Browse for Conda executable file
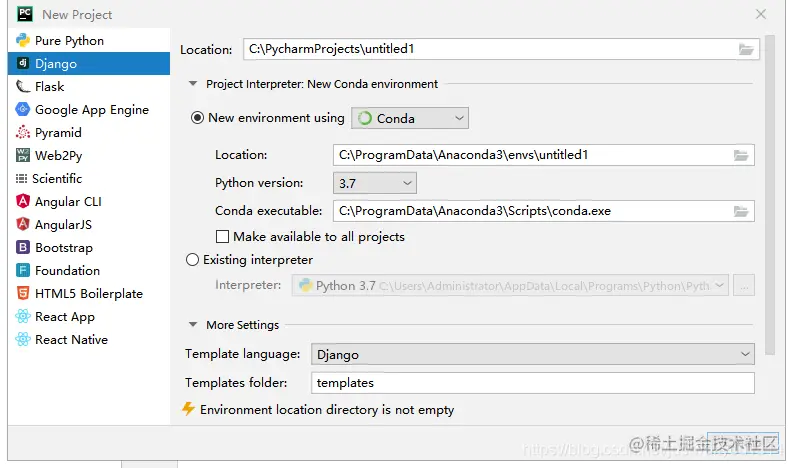Viewport: 793px width, 468px height. [x=741, y=211]
